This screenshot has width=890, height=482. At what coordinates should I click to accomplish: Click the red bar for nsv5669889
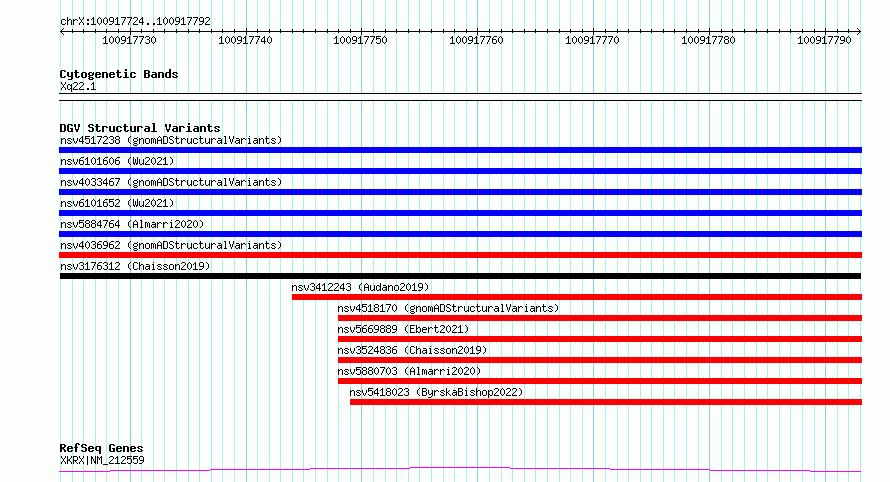click(x=600, y=339)
